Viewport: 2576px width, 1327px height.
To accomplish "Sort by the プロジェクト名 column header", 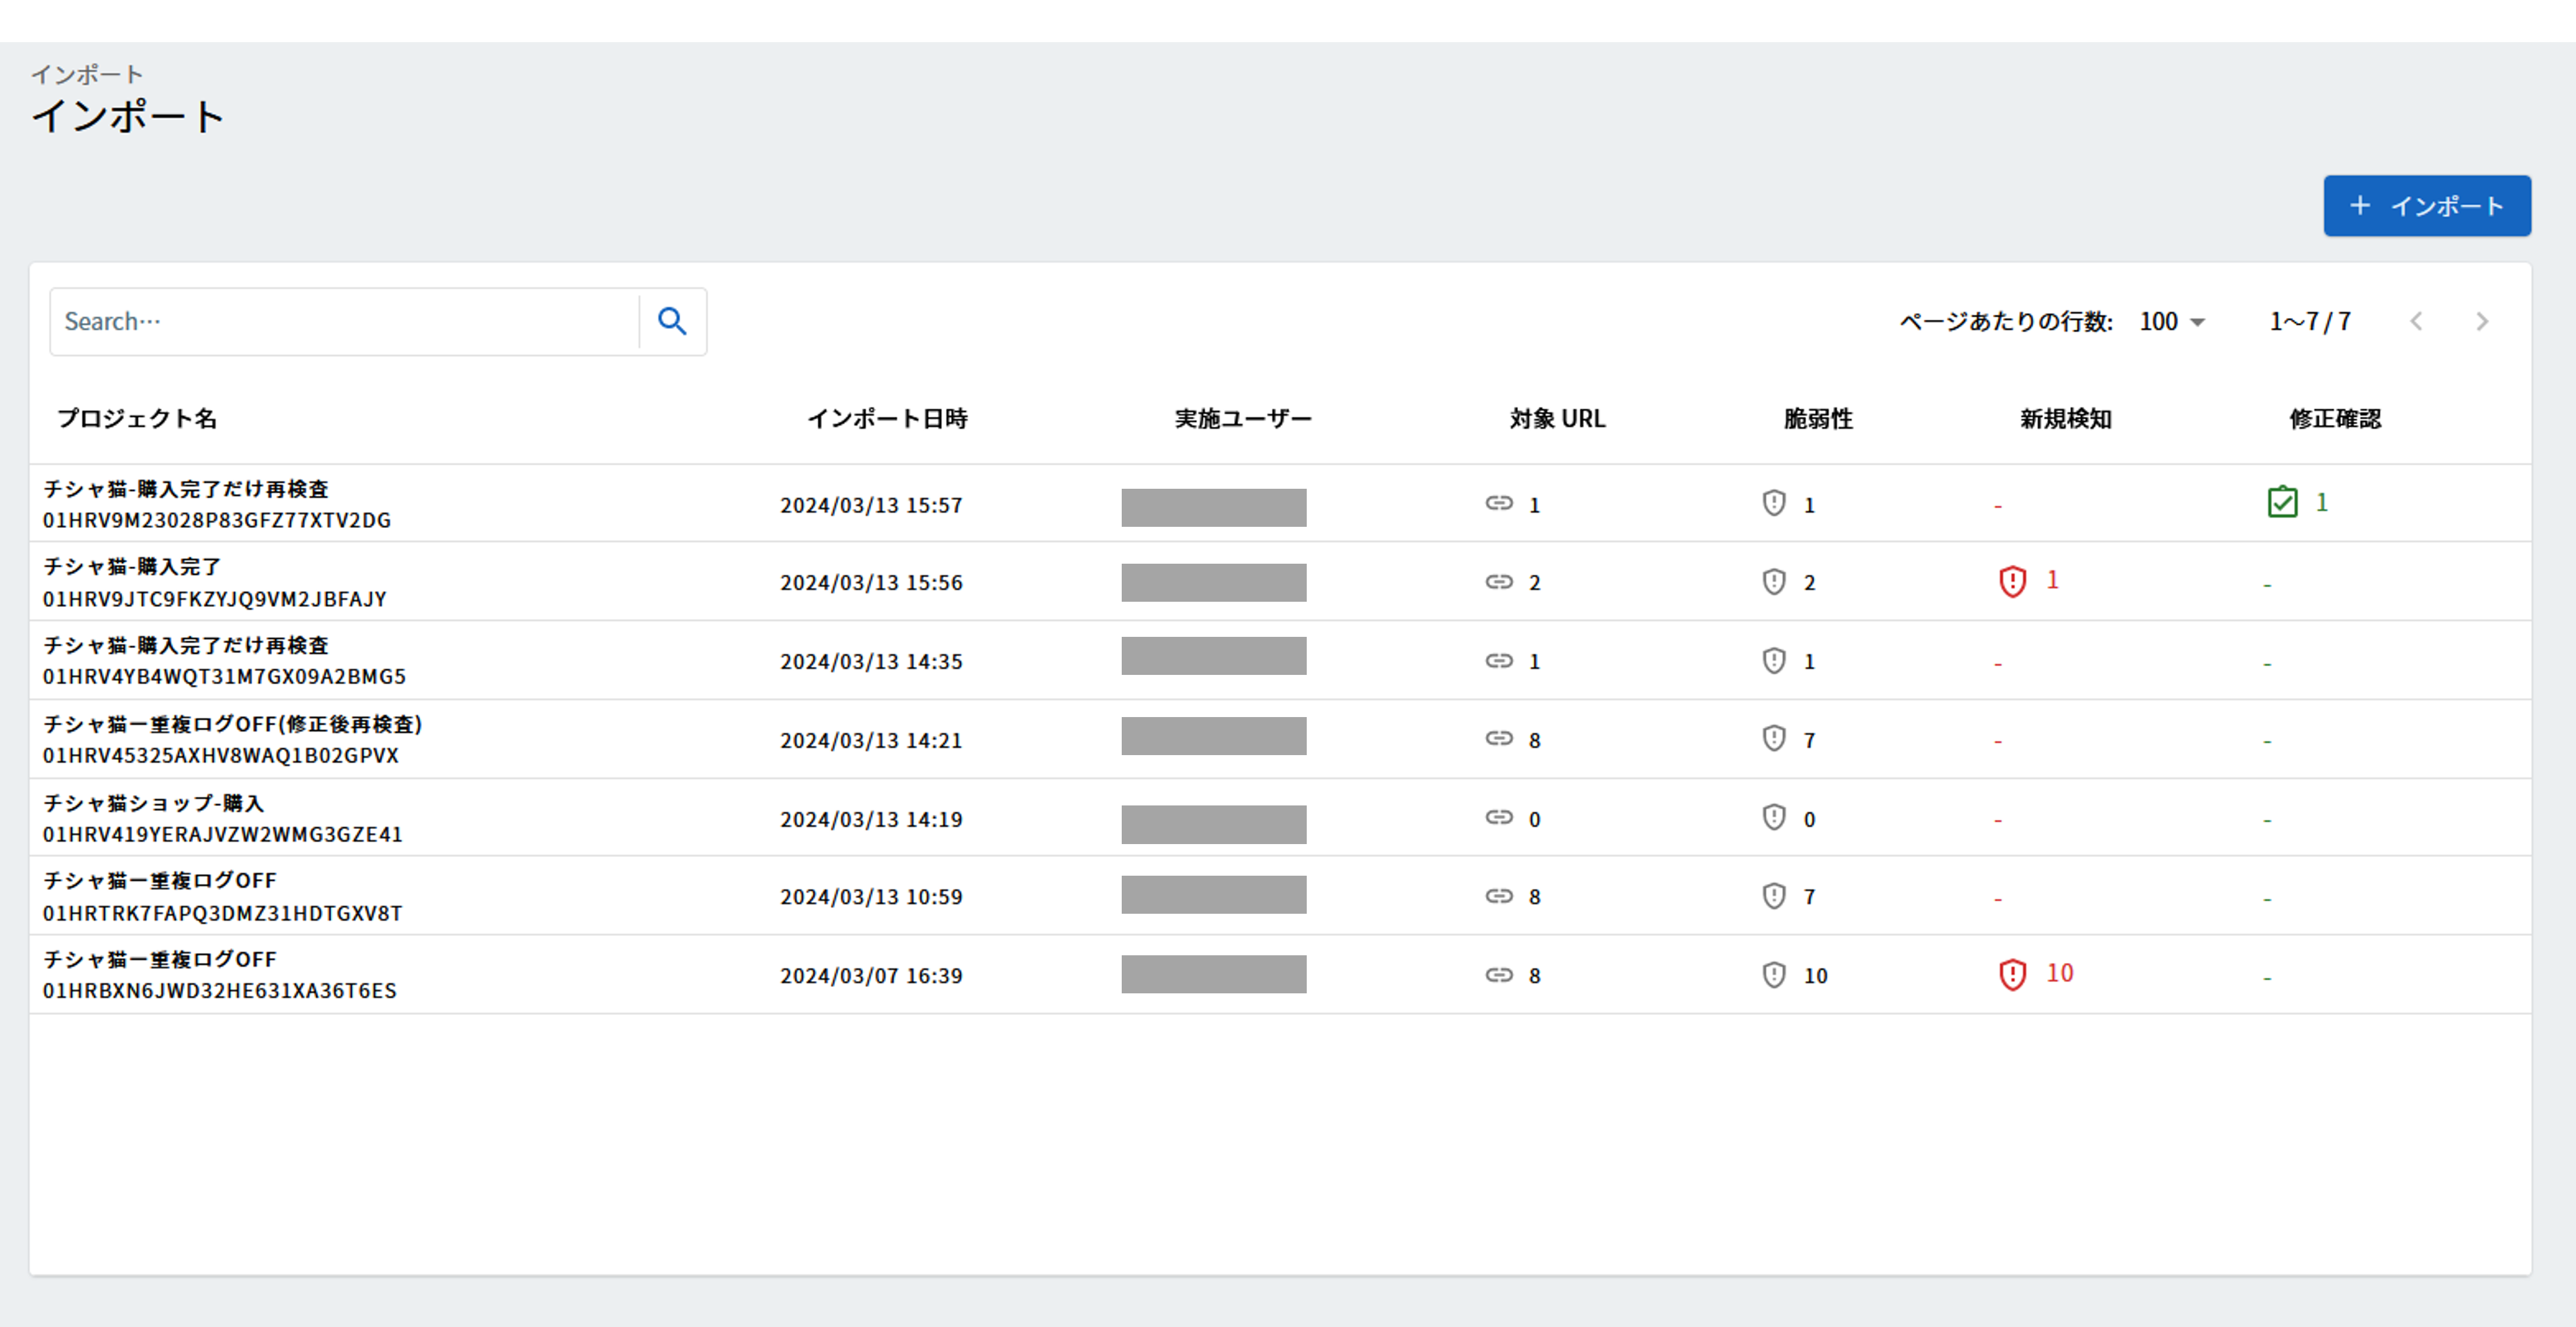I will click(x=139, y=419).
